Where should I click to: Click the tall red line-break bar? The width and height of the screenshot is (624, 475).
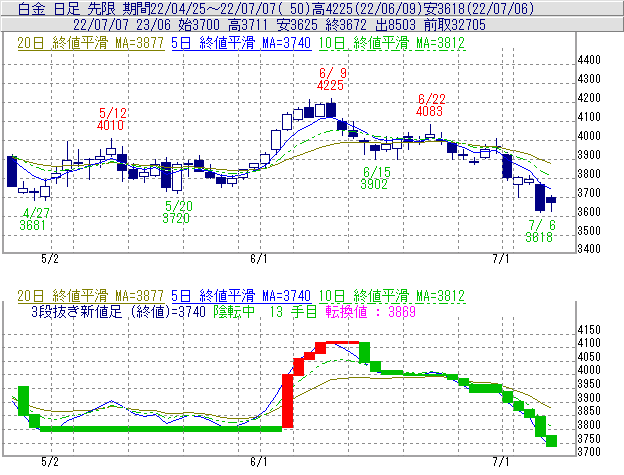click(287, 401)
